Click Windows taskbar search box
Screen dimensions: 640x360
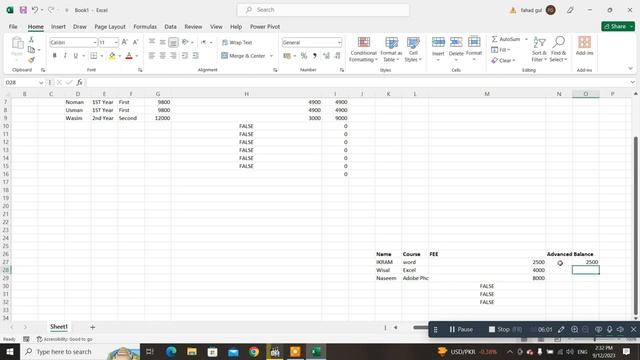click(x=80, y=351)
